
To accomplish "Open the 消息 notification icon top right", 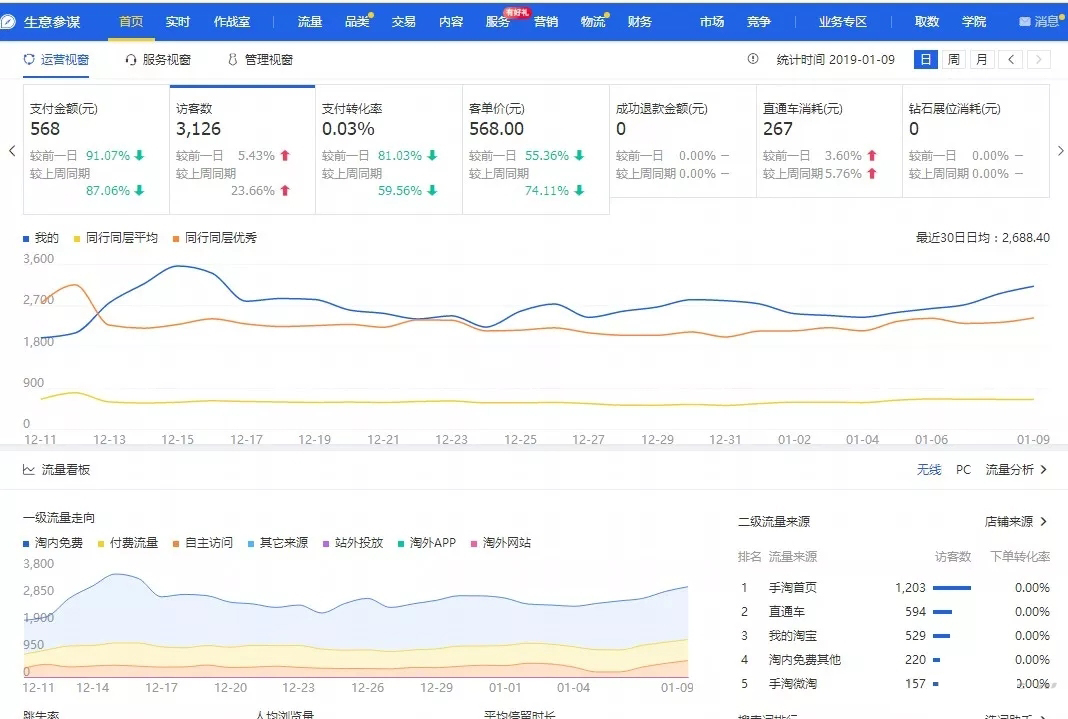I will (x=1023, y=20).
